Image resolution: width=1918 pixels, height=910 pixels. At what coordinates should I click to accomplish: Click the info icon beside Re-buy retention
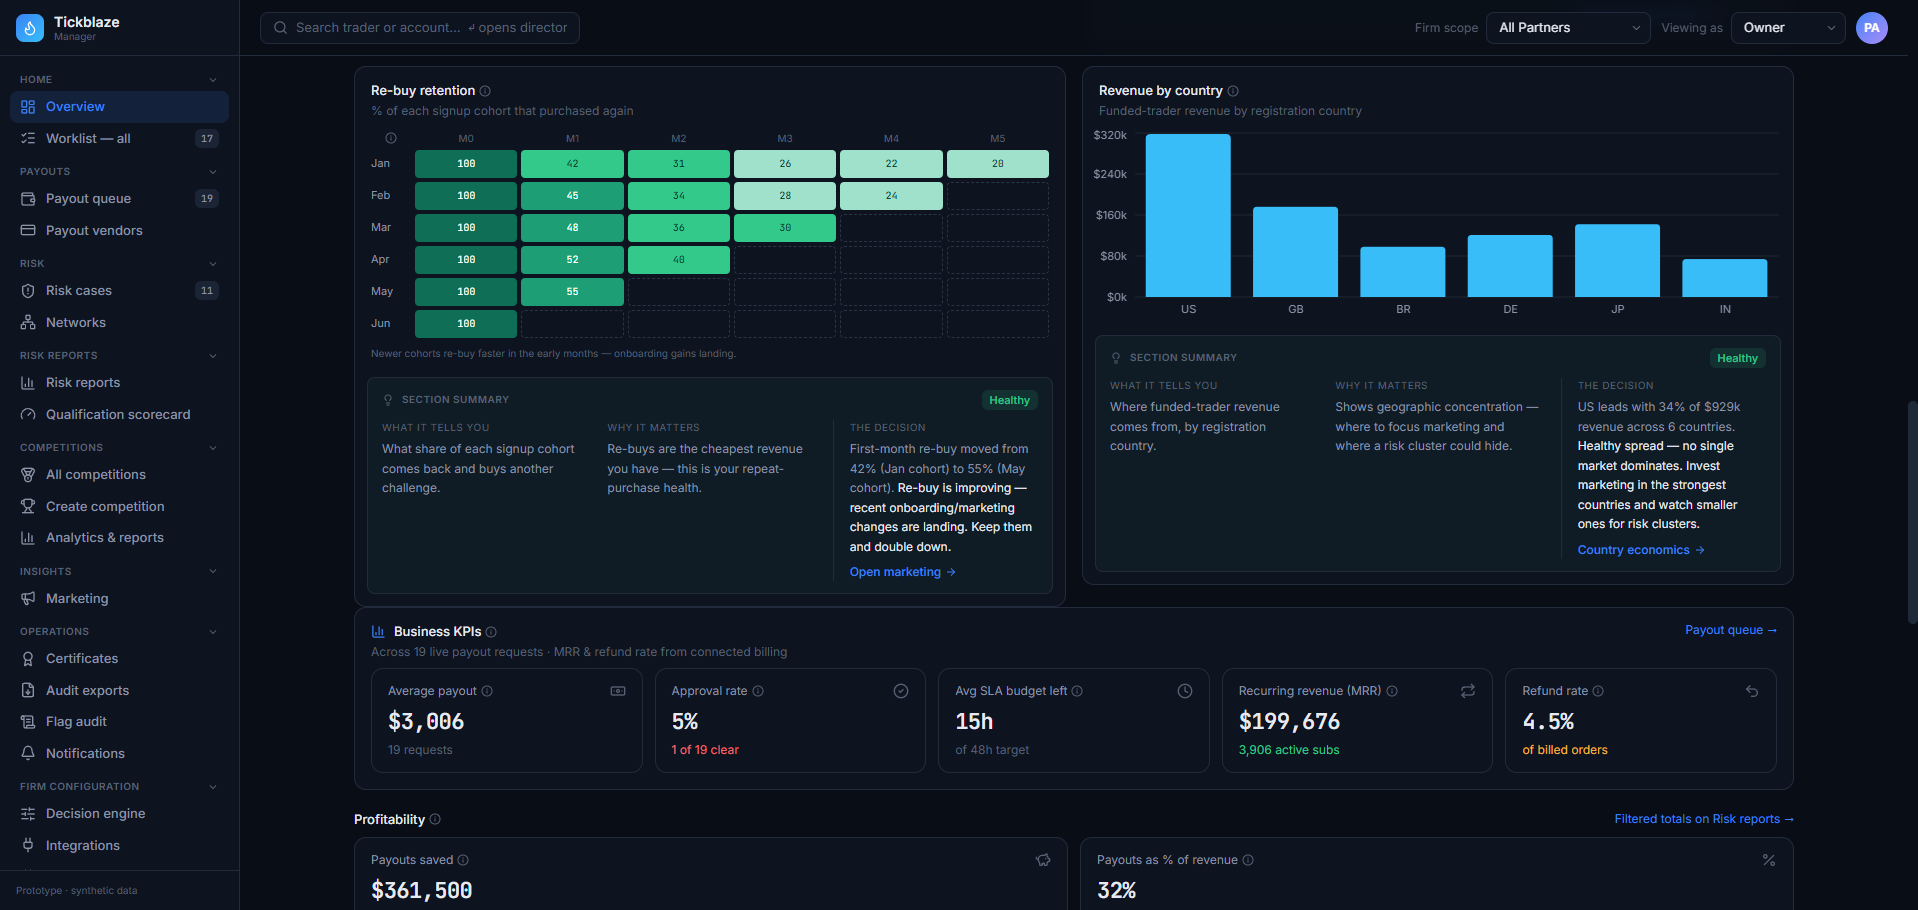point(485,91)
